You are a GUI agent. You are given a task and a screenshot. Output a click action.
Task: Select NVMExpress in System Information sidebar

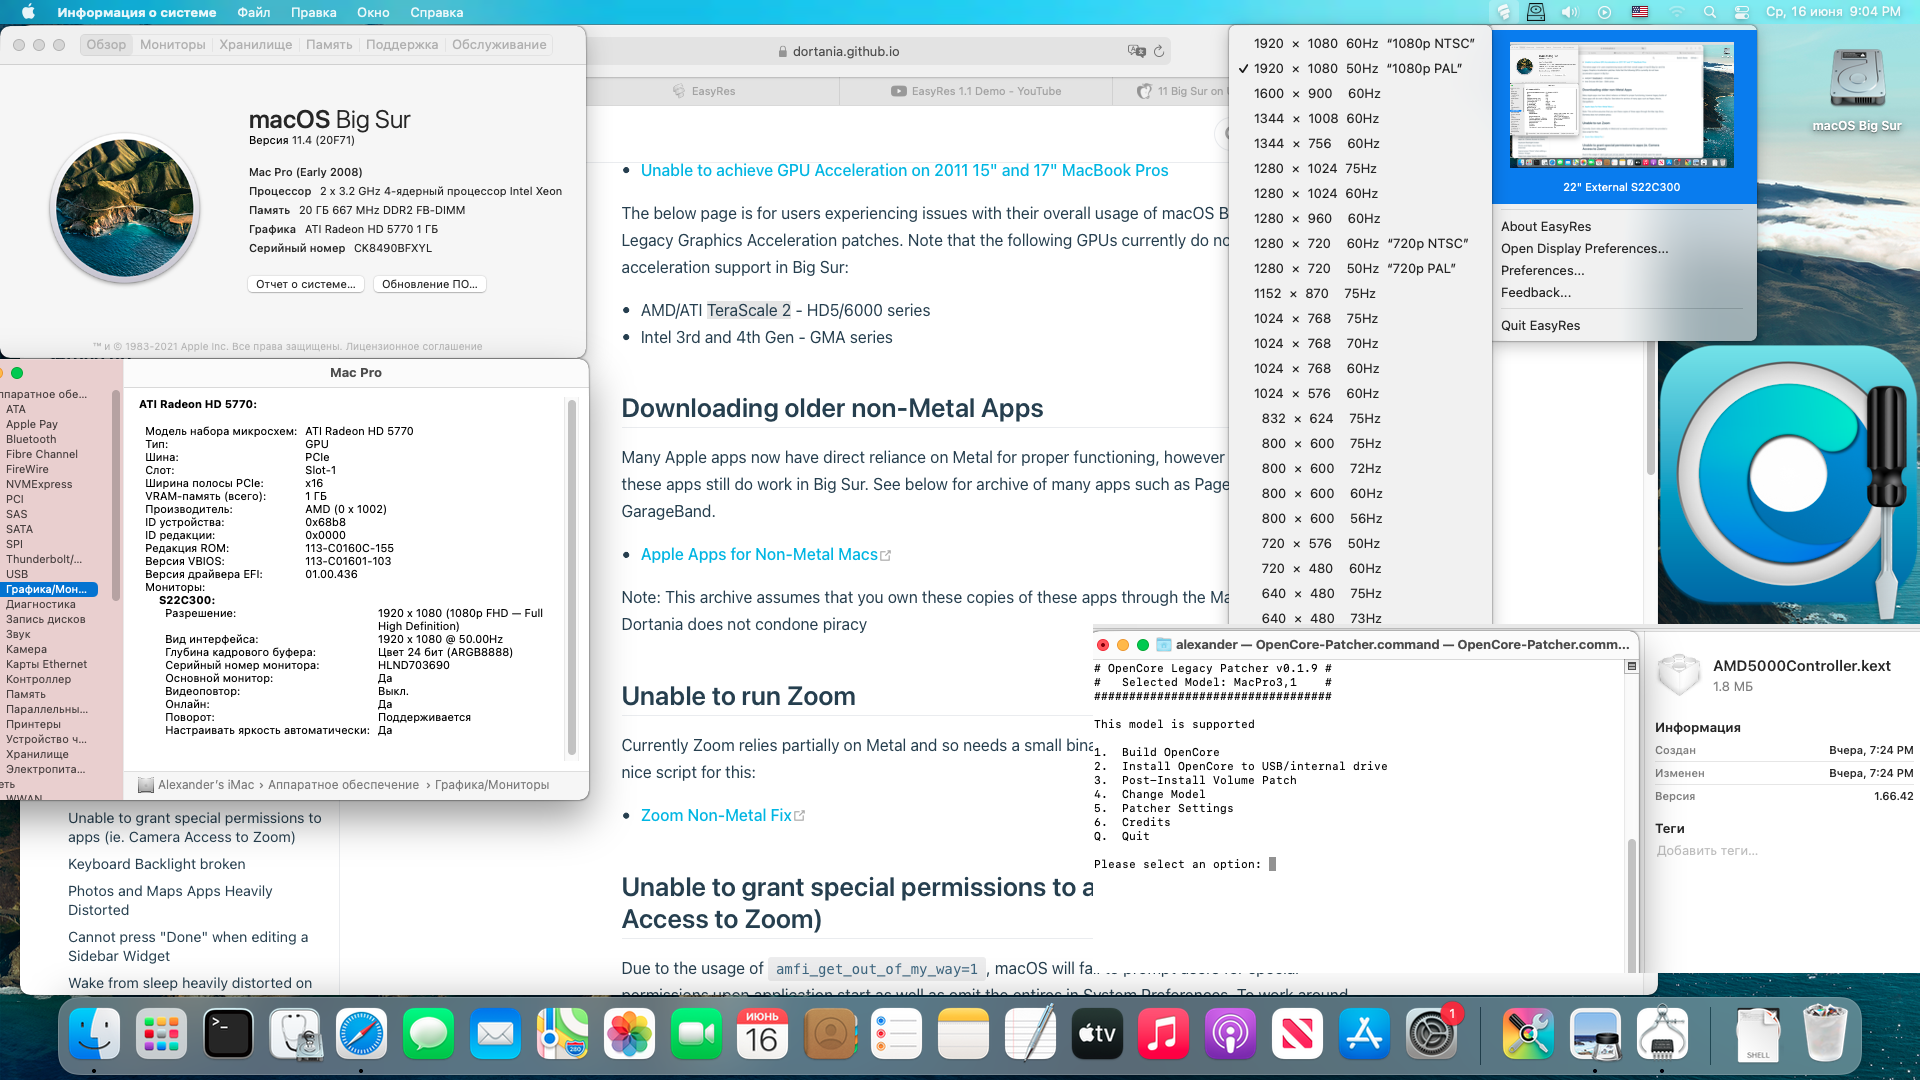(39, 484)
